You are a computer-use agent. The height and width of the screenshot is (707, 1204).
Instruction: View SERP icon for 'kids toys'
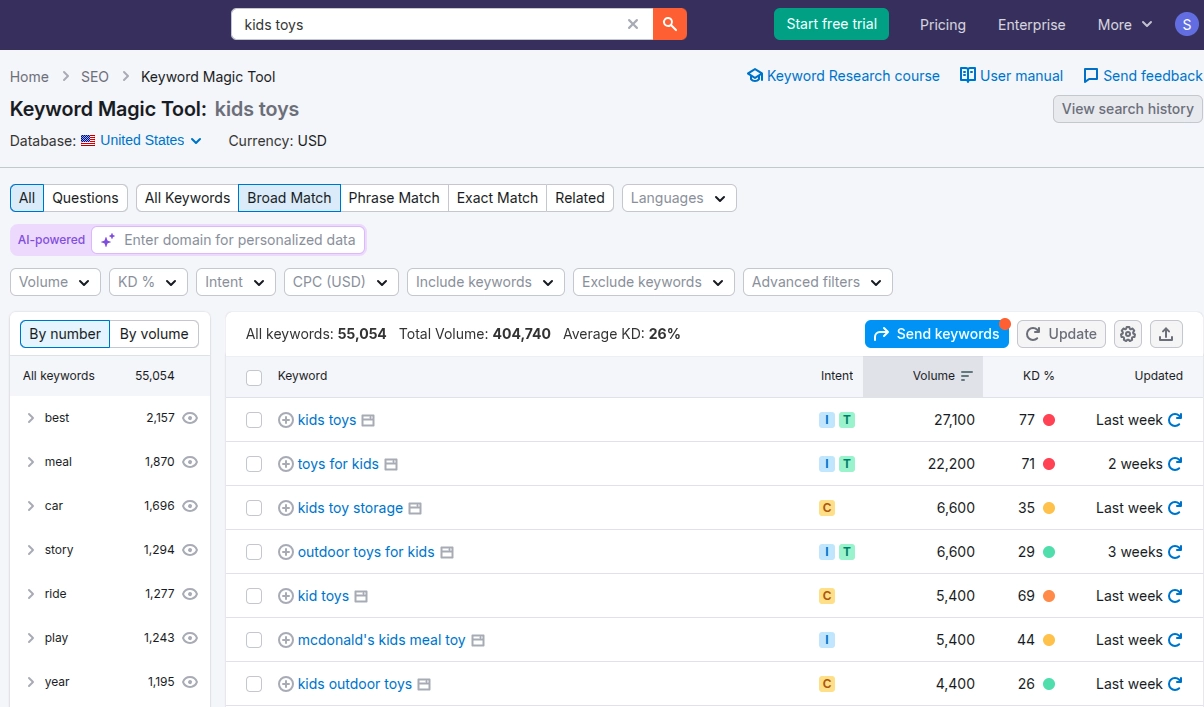(368, 421)
